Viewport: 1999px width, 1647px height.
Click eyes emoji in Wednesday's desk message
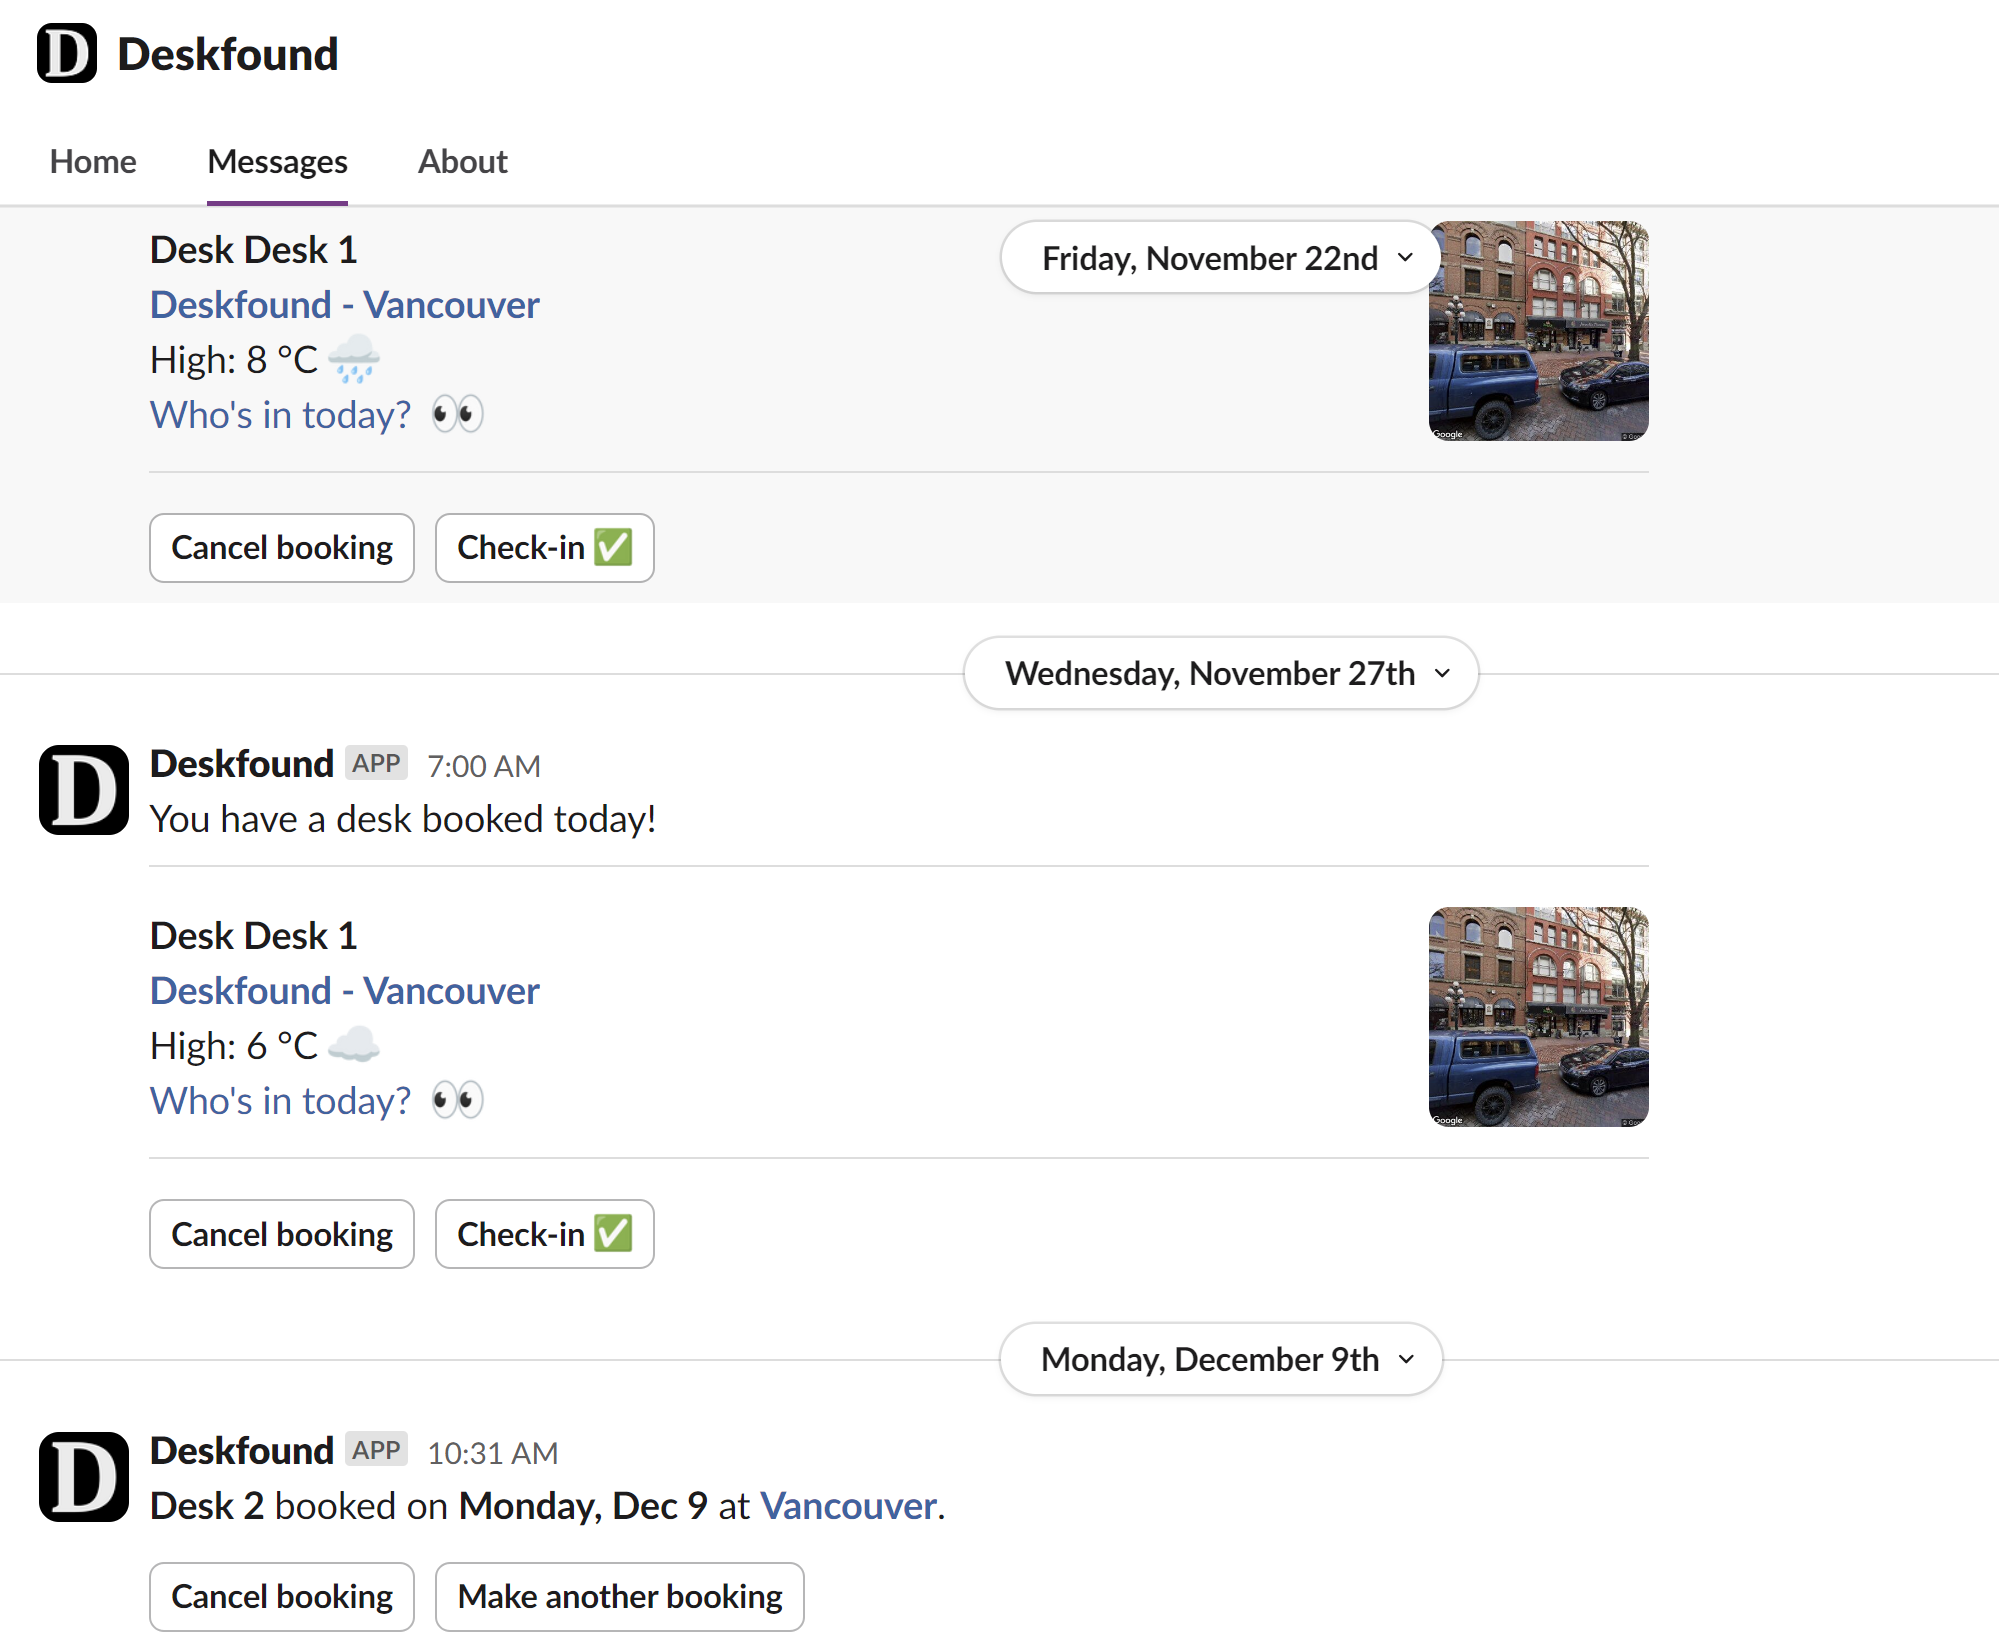point(457,1100)
